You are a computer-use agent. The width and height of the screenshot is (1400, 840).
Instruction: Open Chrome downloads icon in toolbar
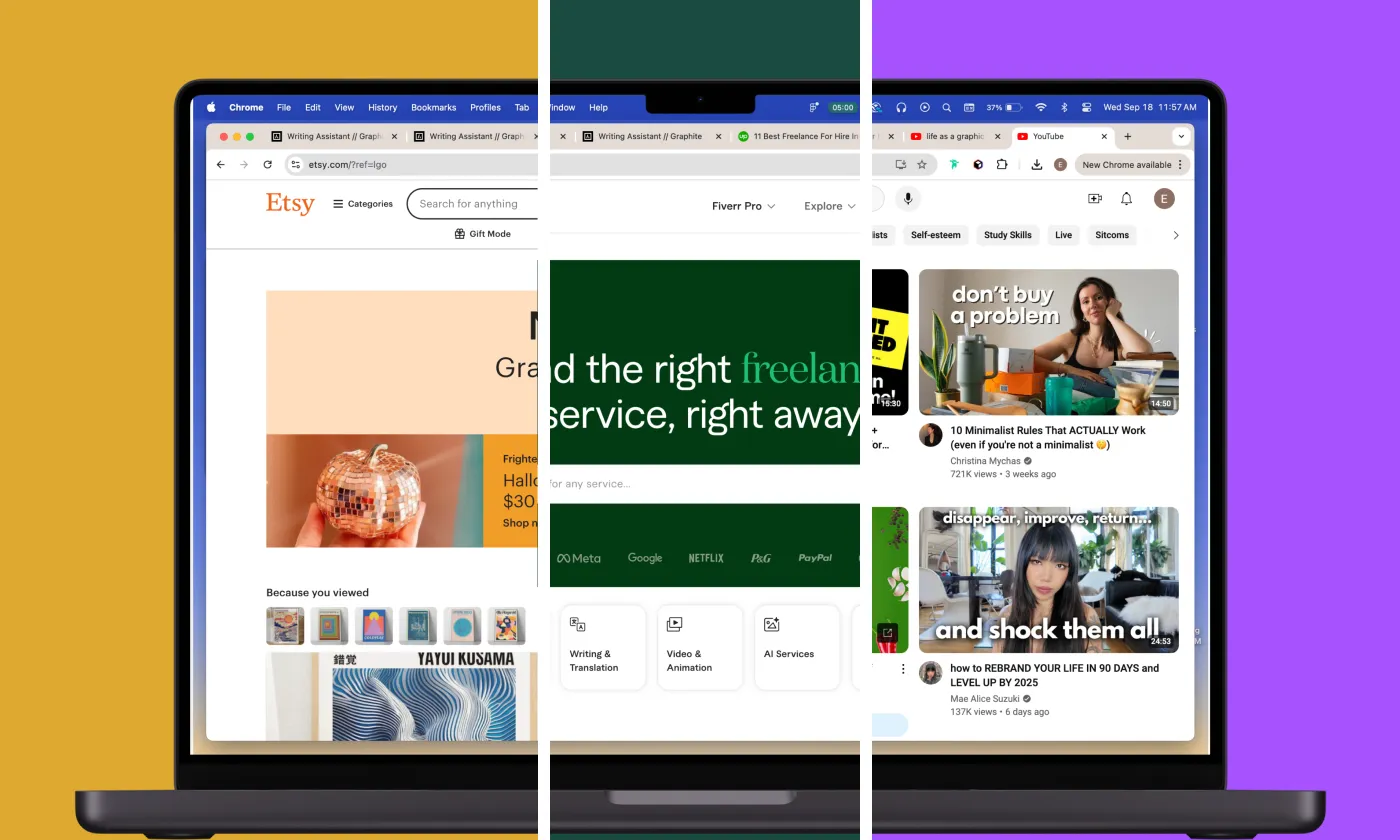pos(1037,165)
